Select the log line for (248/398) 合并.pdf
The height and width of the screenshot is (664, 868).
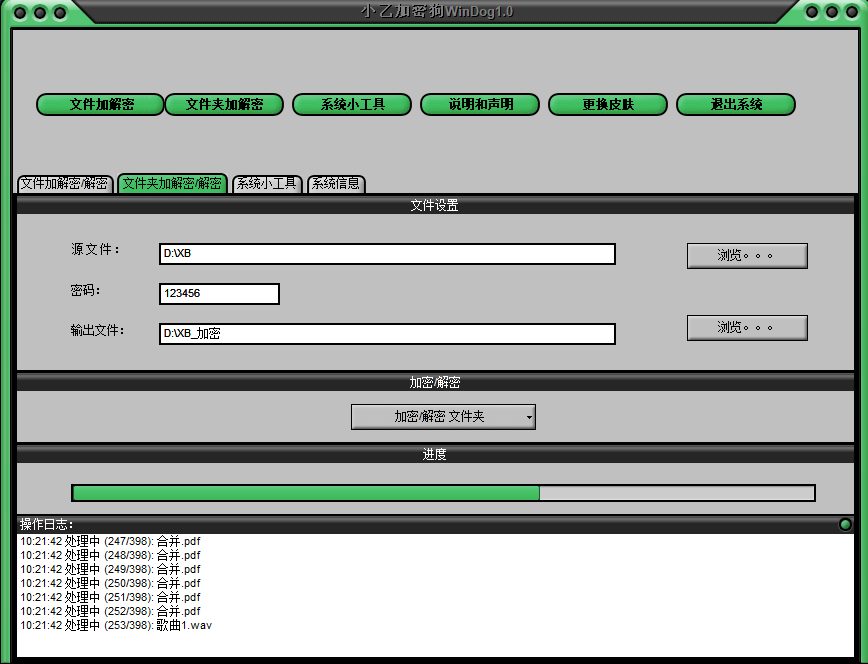point(110,555)
